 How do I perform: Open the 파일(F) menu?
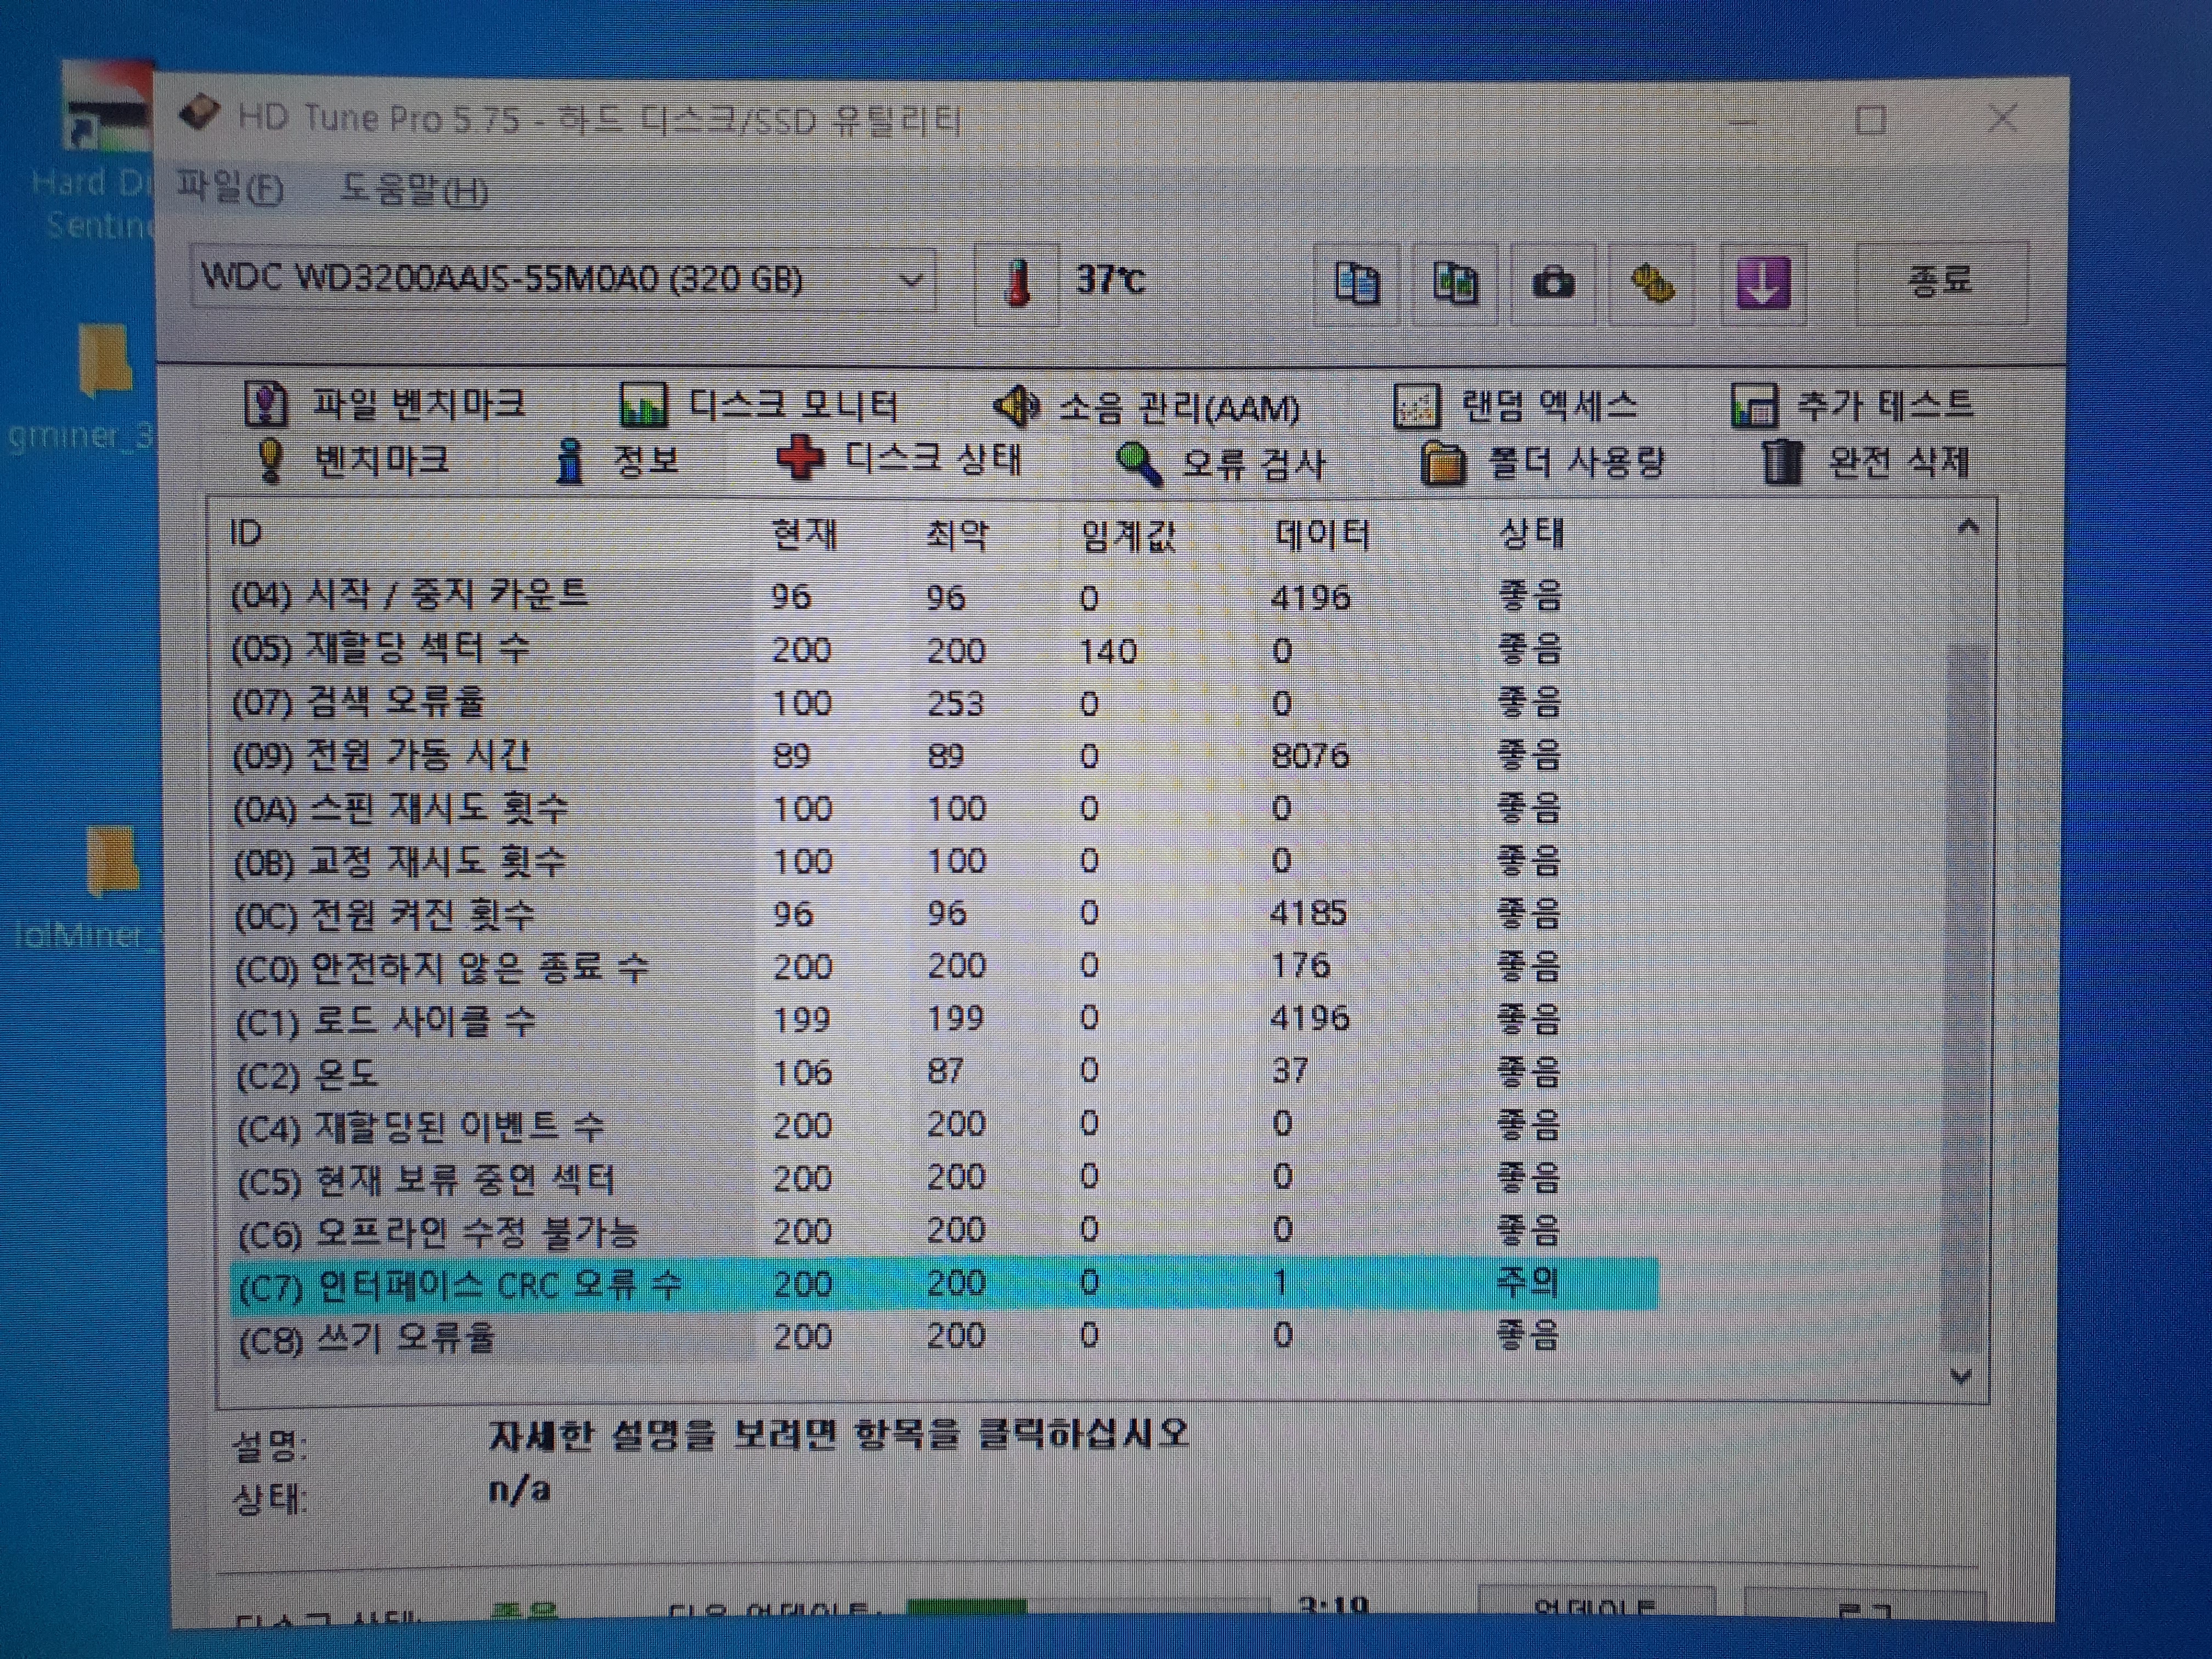coord(230,188)
